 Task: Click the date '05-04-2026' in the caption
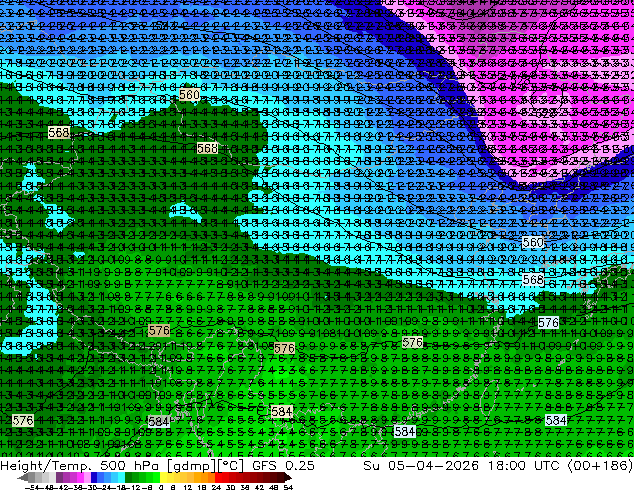click(433, 465)
